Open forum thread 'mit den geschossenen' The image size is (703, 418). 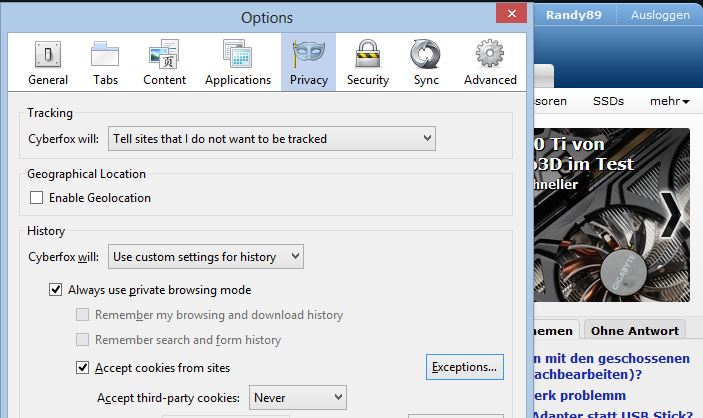coord(612,366)
